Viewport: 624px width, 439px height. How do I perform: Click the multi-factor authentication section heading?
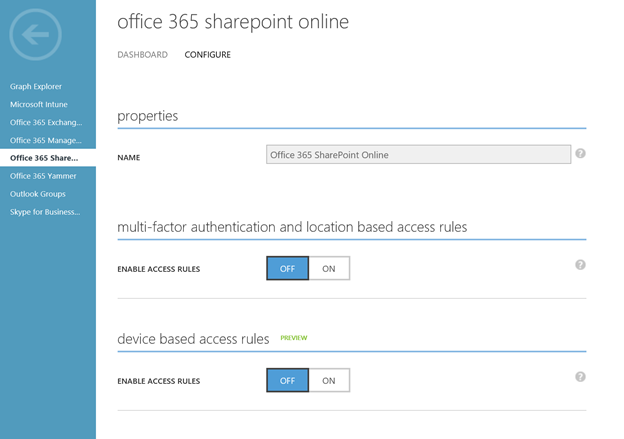click(x=292, y=227)
